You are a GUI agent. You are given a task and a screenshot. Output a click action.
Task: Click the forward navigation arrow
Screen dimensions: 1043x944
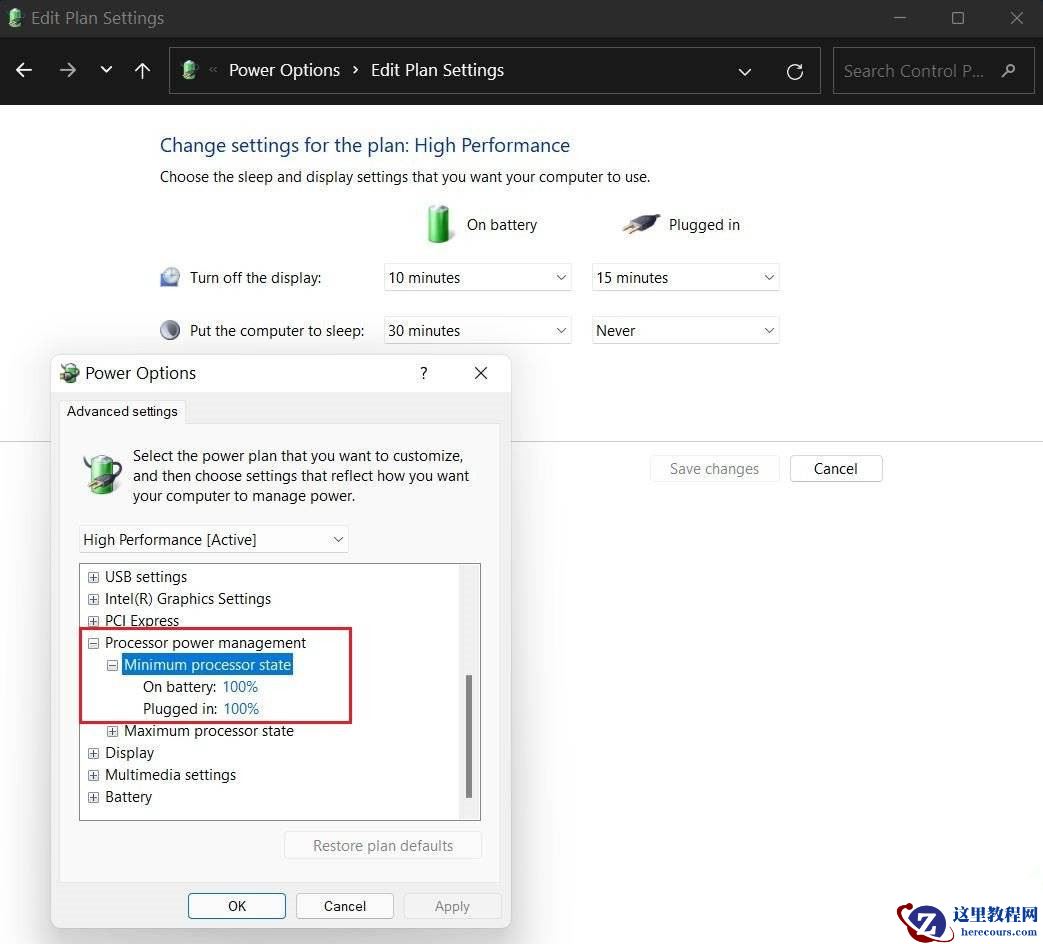click(x=67, y=70)
